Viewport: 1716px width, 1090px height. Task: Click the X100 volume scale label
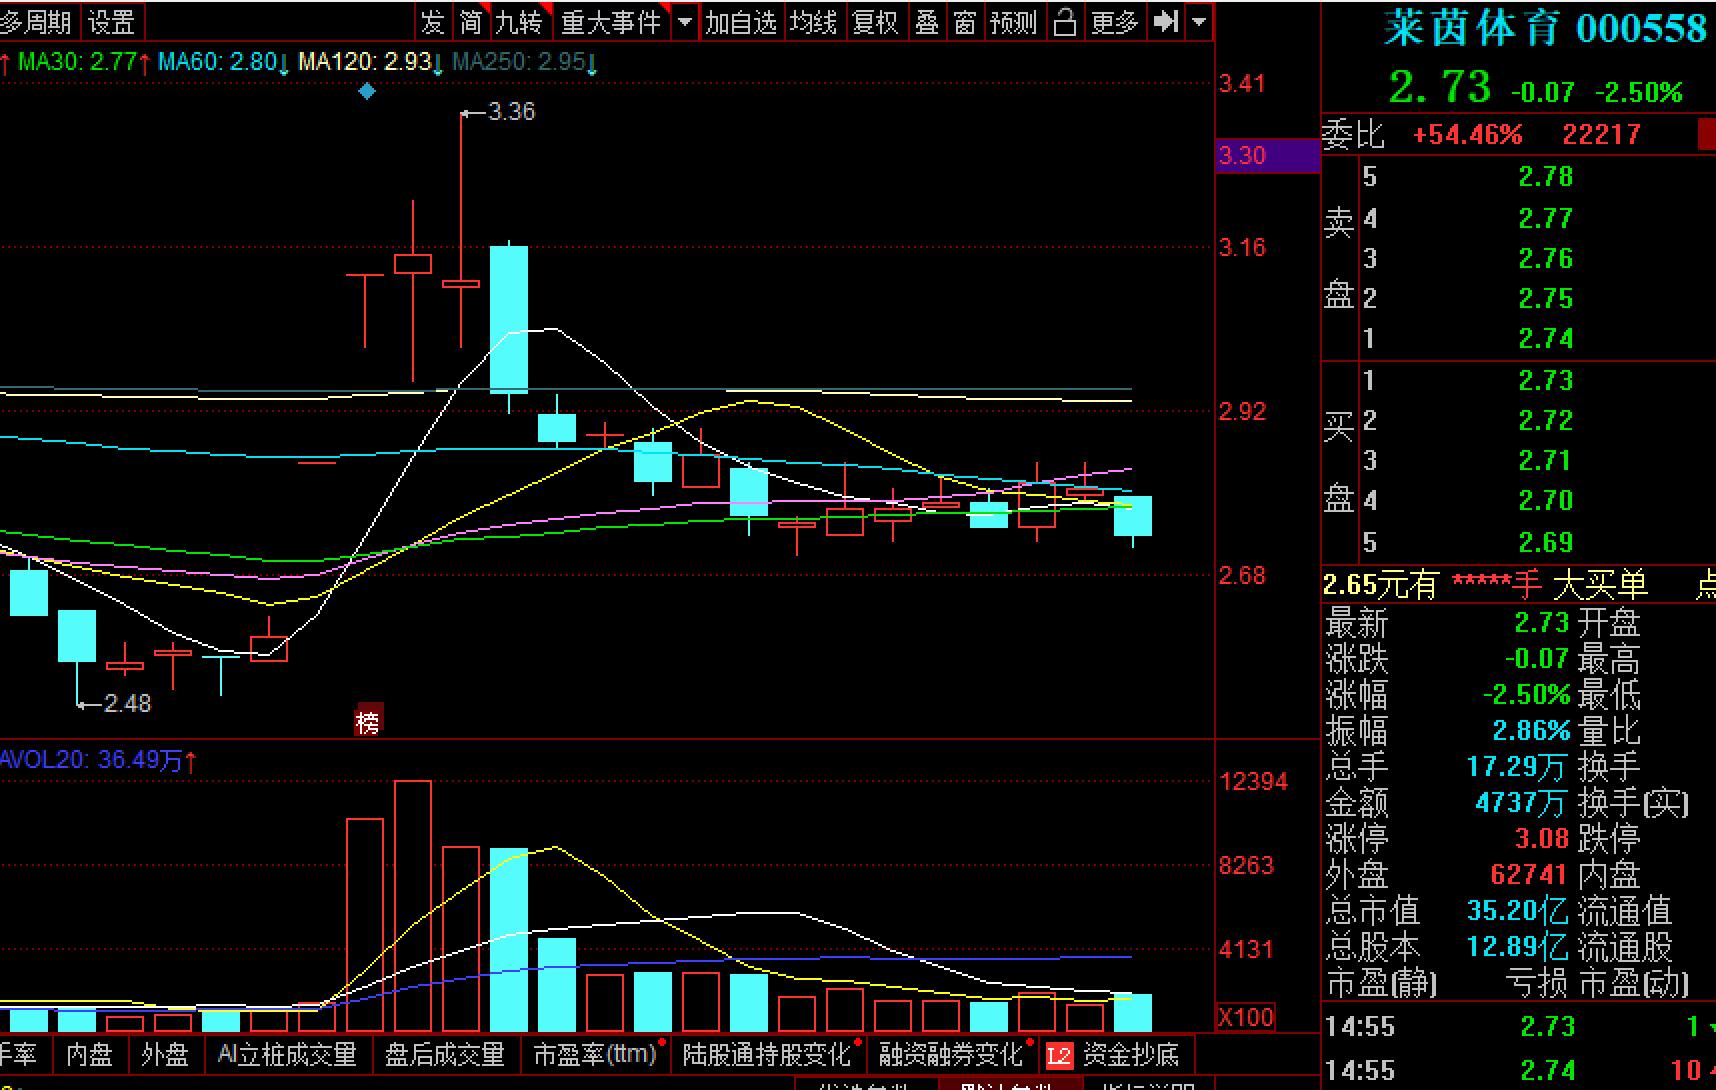pyautogui.click(x=1246, y=1018)
